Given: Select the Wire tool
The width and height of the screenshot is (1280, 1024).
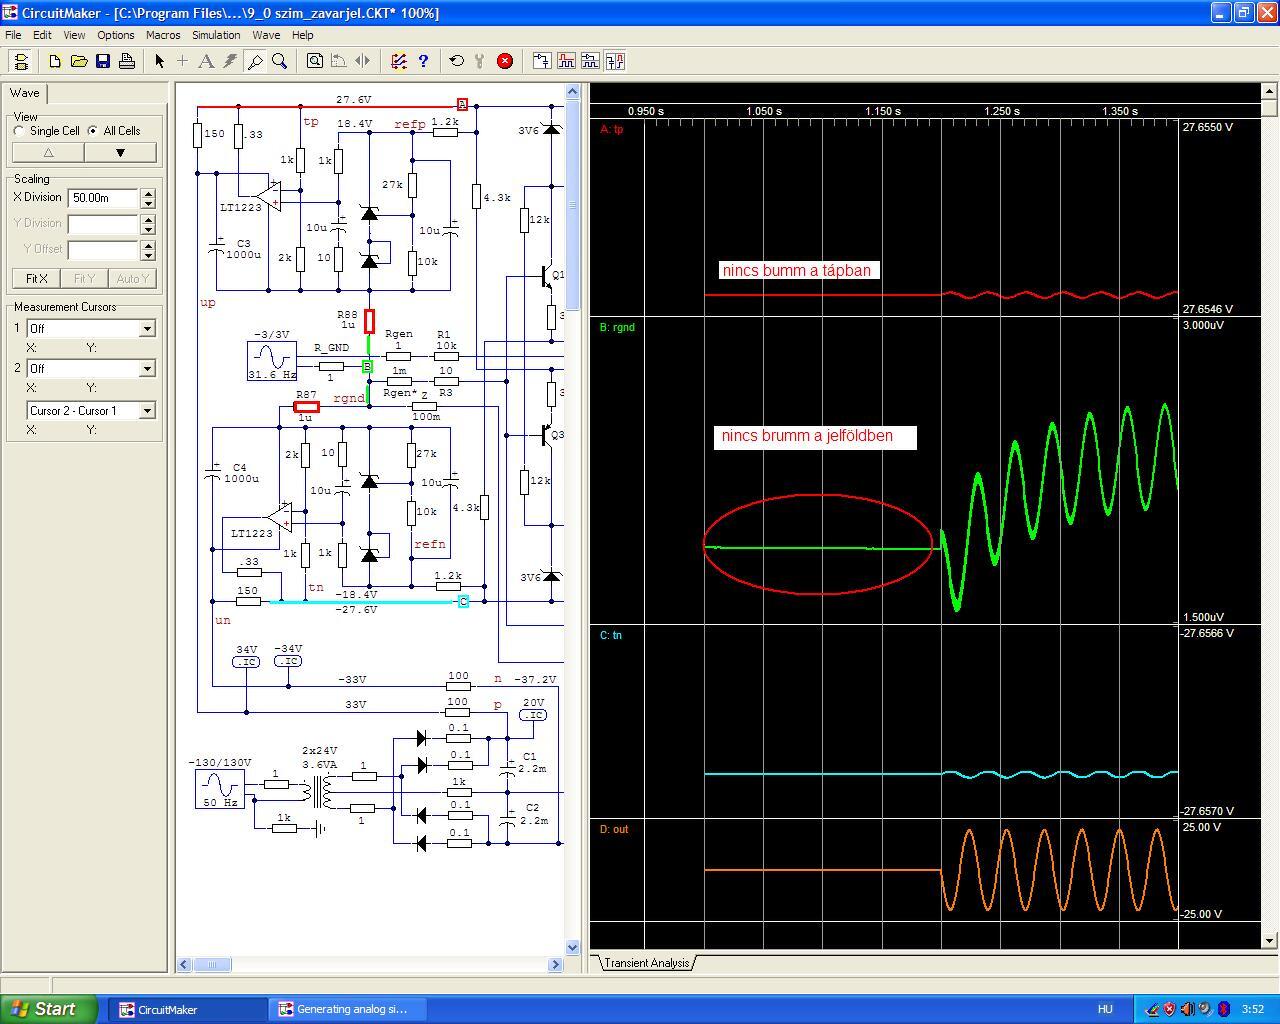Looking at the screenshot, I should point(183,61).
